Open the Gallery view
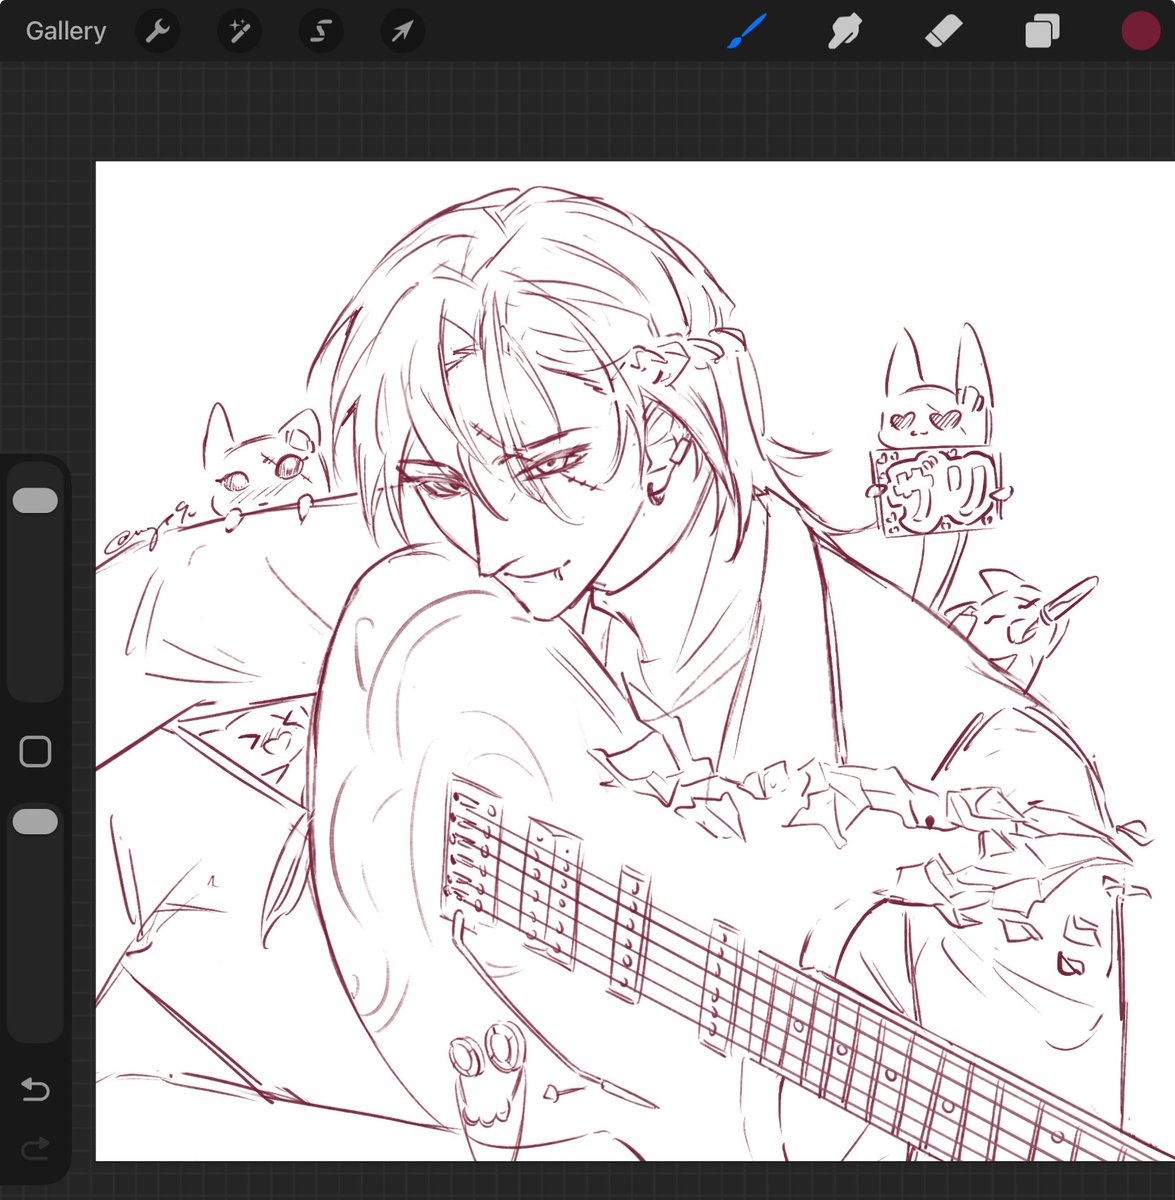This screenshot has width=1175, height=1200. (66, 31)
